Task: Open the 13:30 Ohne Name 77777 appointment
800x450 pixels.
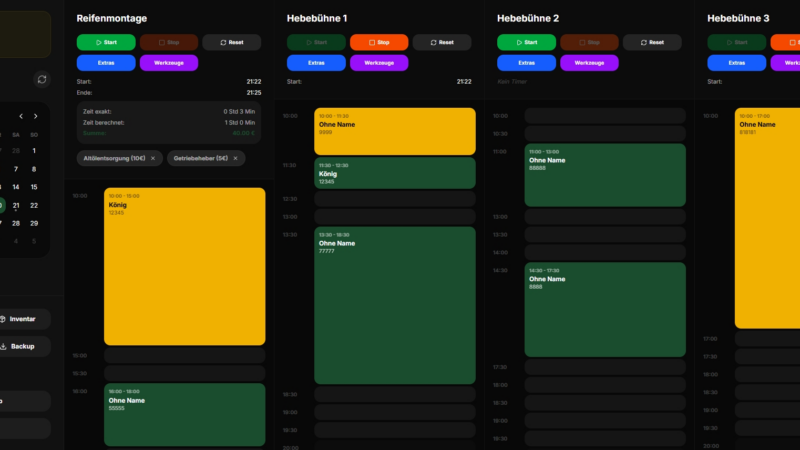Action: 394,305
